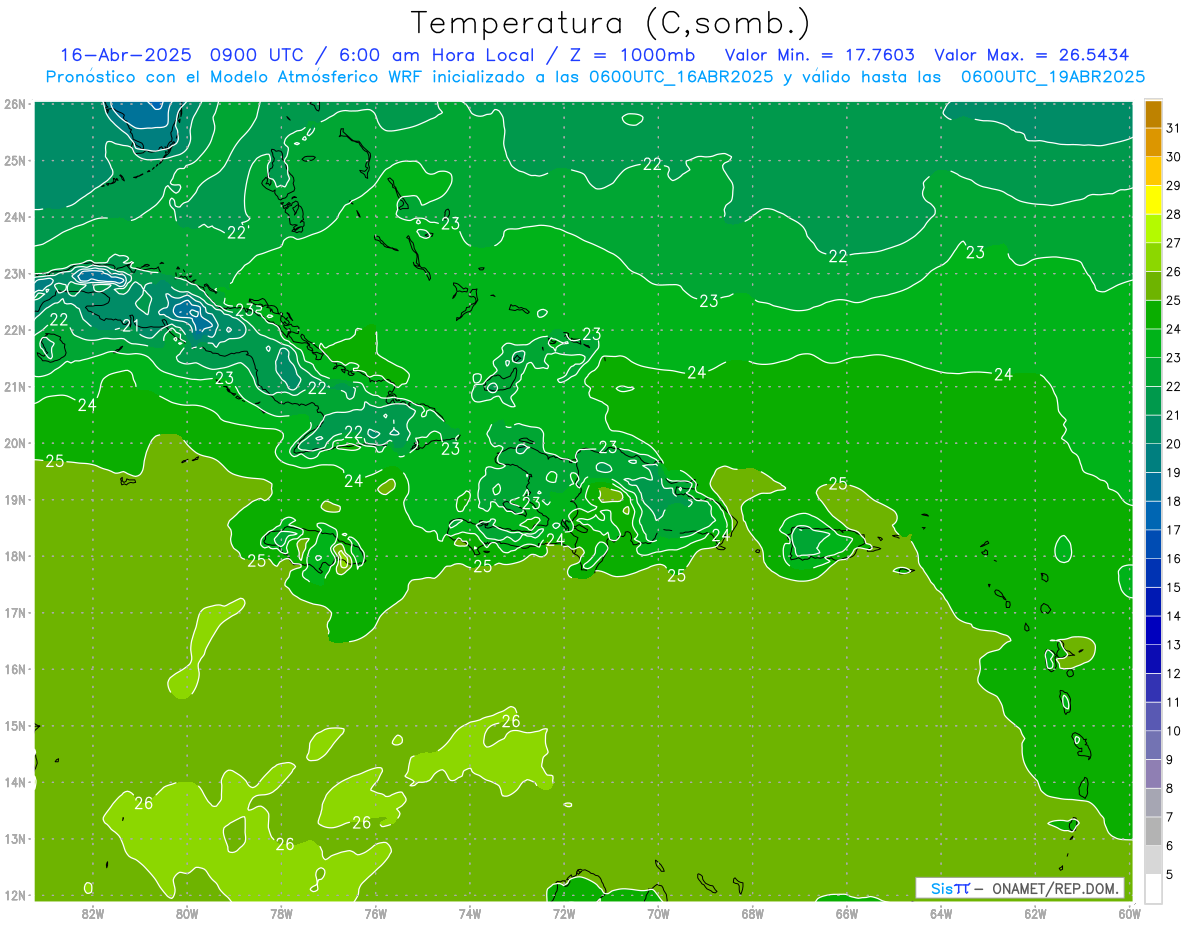Click legend value "19" on color scale

(x=1174, y=473)
